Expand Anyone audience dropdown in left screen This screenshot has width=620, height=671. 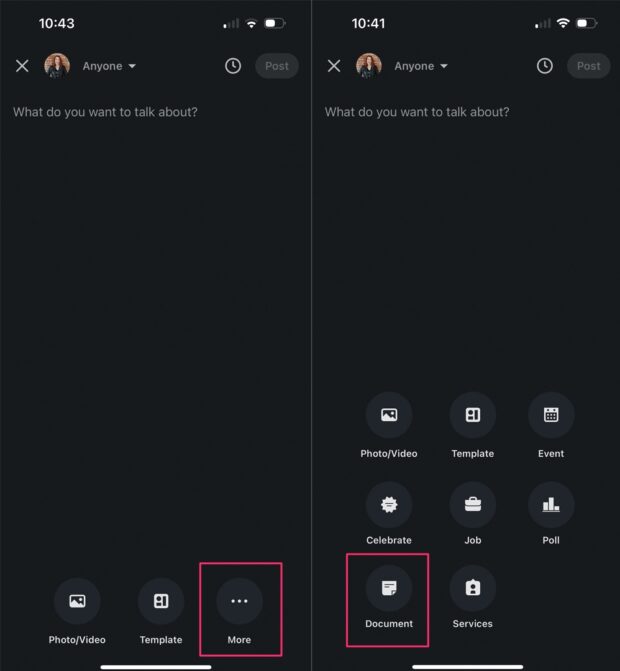109,66
